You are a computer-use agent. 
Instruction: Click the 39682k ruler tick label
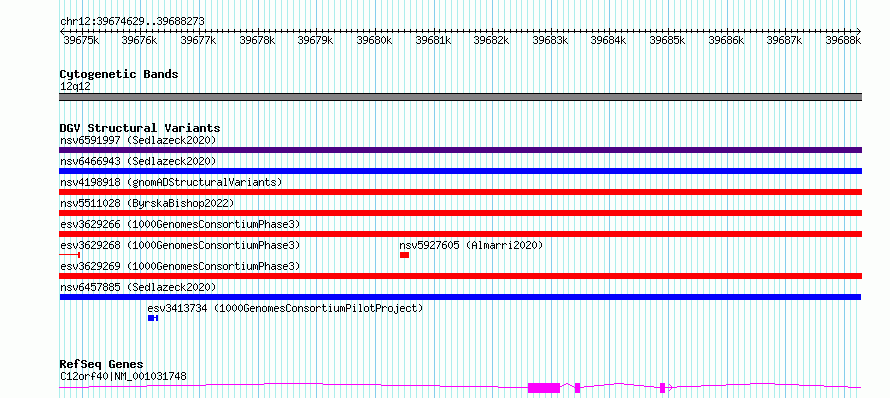(x=492, y=40)
